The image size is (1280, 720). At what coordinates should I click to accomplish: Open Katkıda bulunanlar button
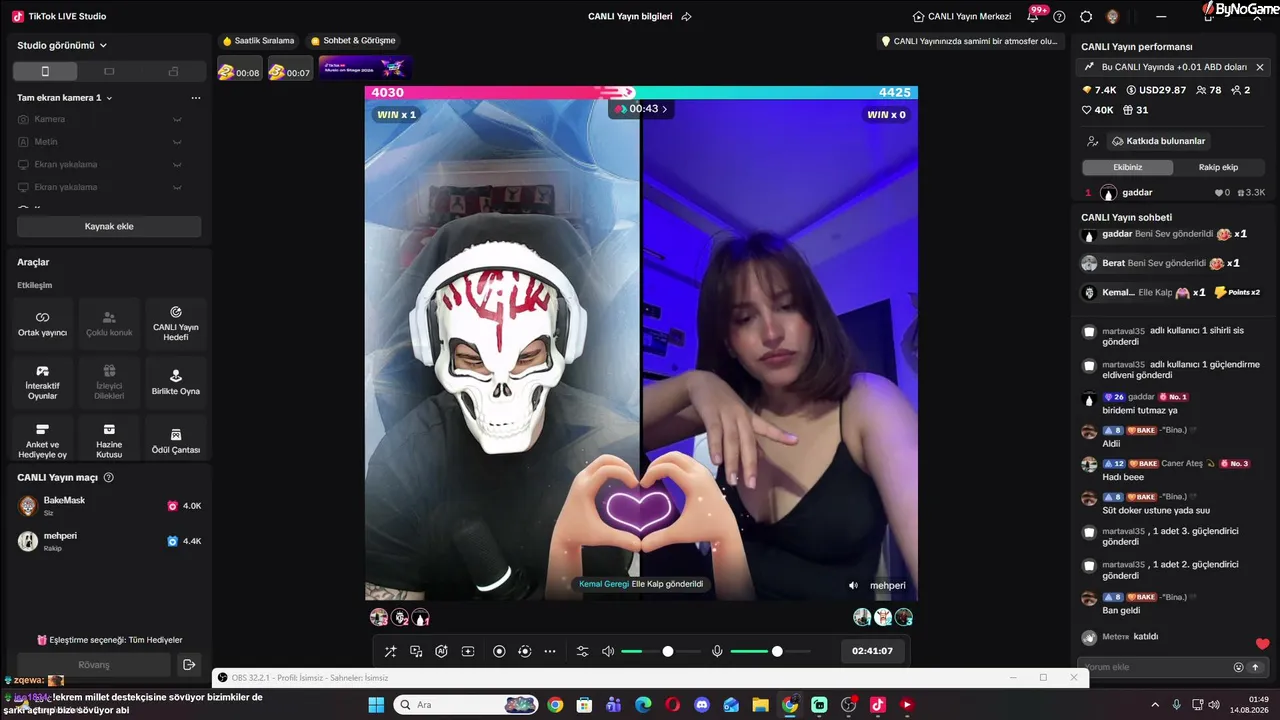click(x=1159, y=141)
